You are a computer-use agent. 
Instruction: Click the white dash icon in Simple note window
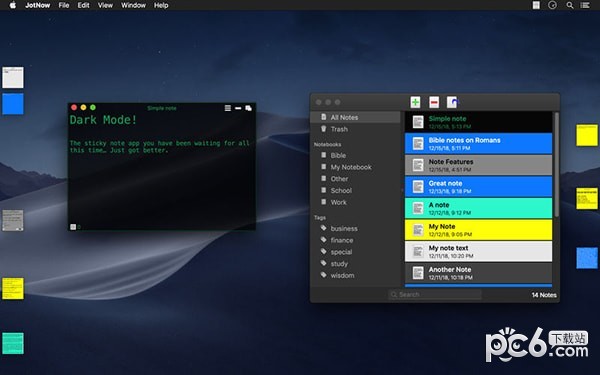click(x=238, y=108)
